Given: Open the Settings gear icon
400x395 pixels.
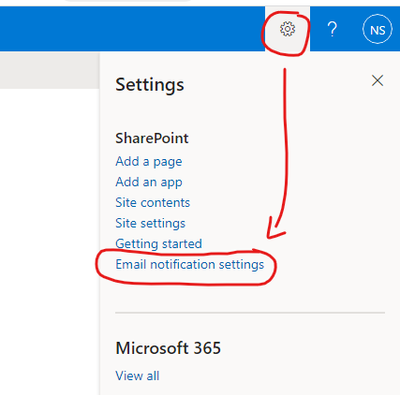Looking at the screenshot, I should [x=287, y=29].
